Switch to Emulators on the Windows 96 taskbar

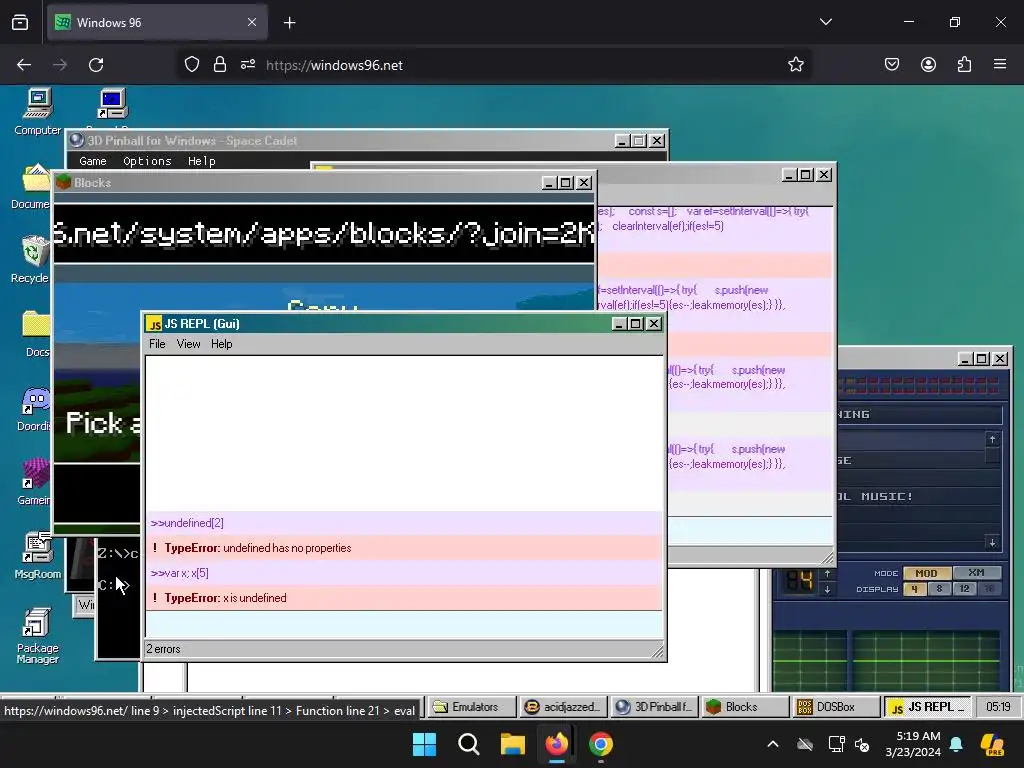pos(470,707)
